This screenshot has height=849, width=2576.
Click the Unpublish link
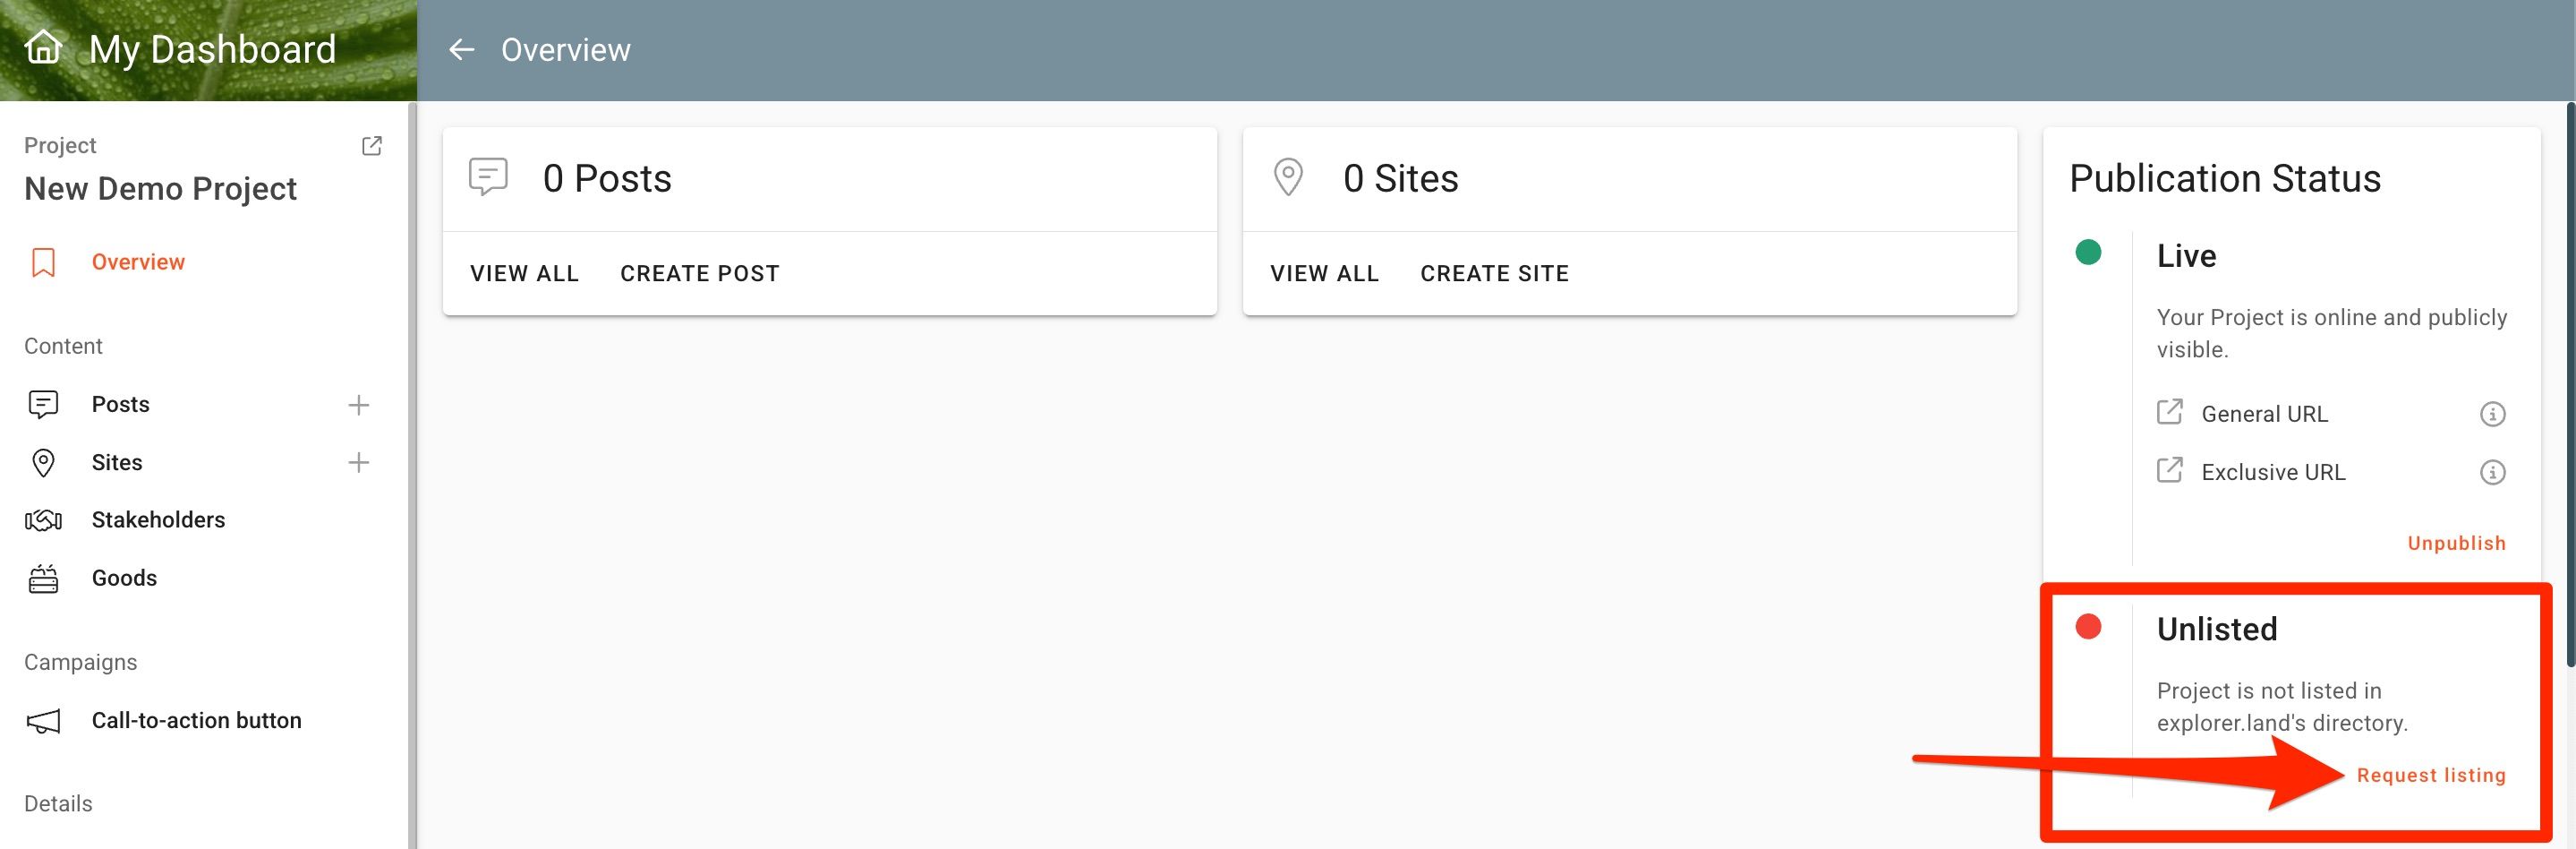coord(2456,543)
